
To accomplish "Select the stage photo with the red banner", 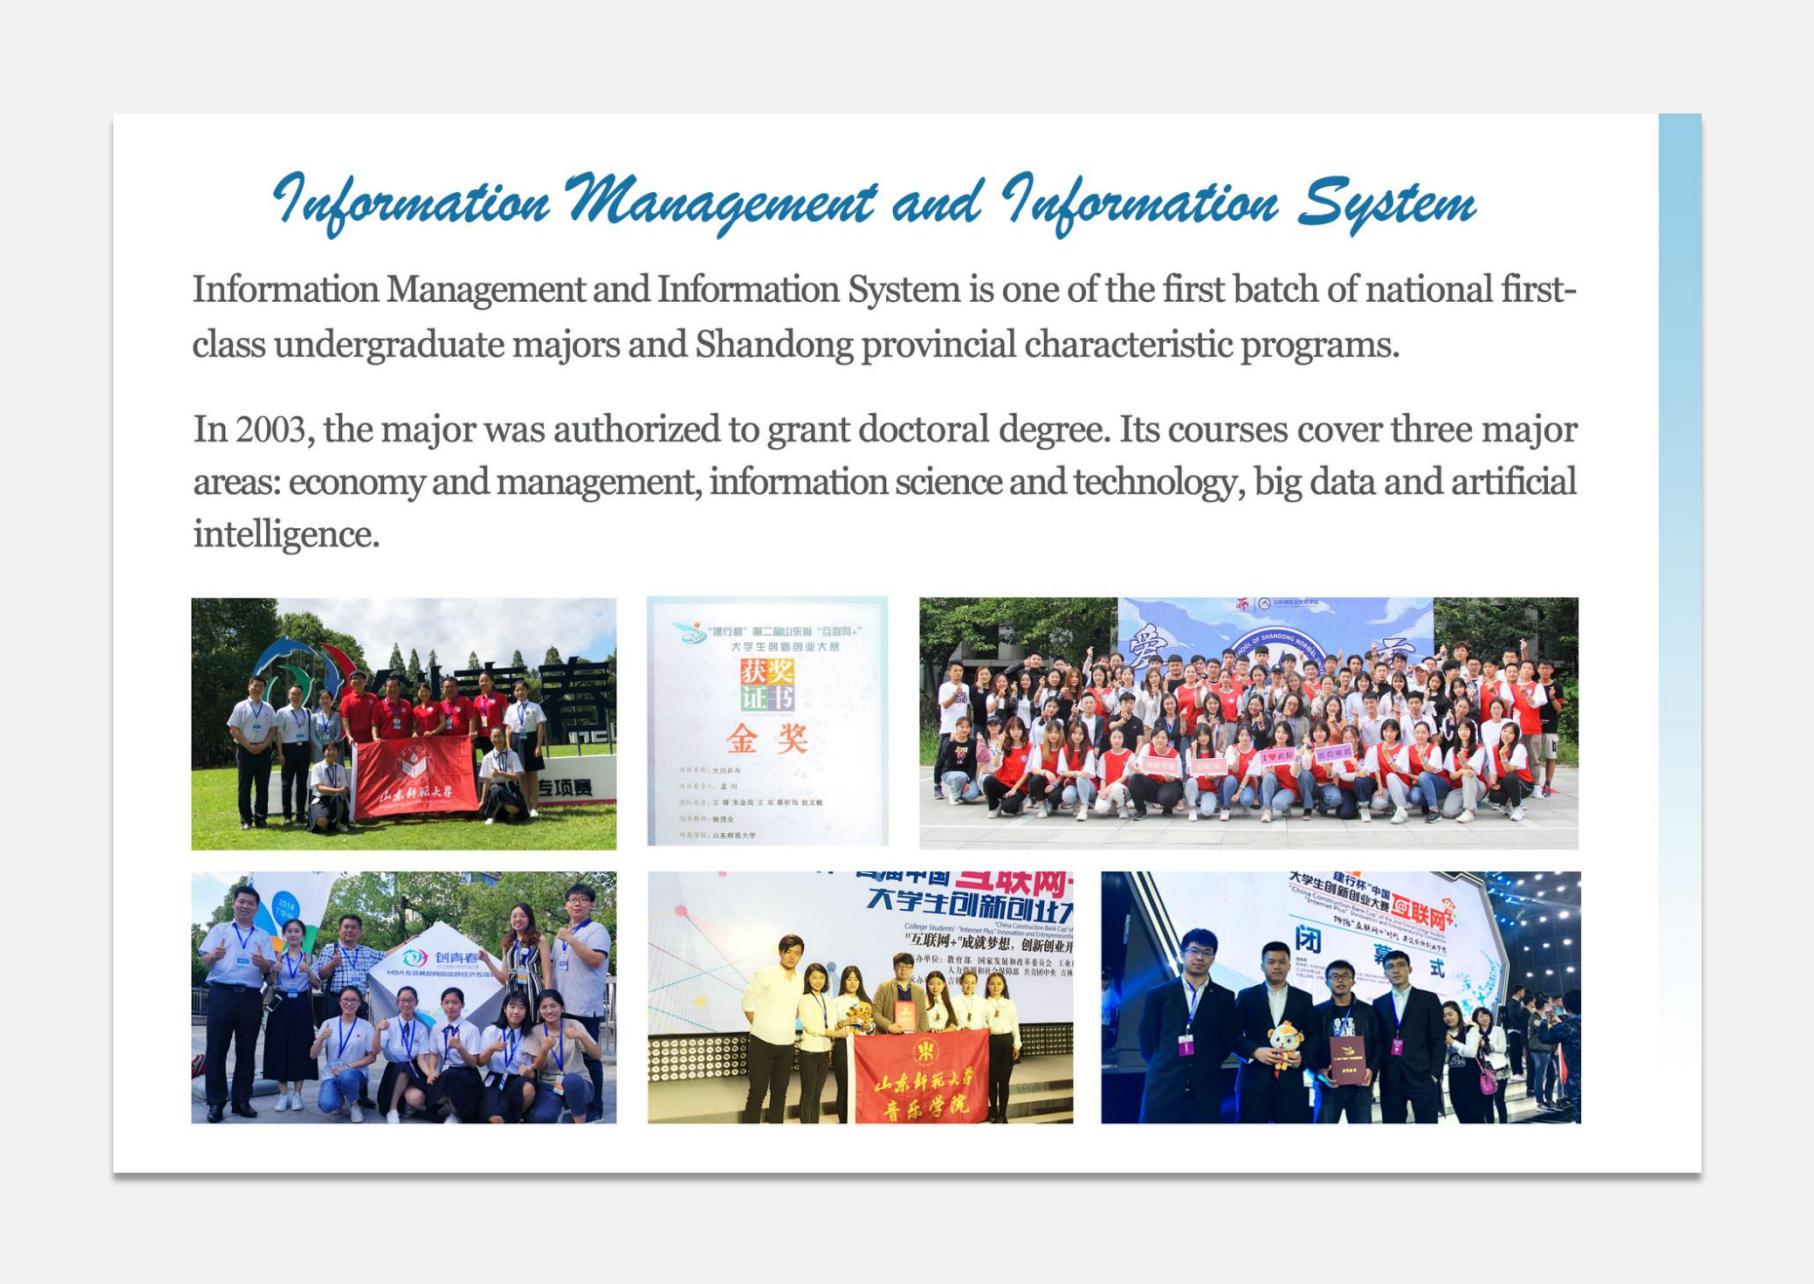I will (859, 996).
